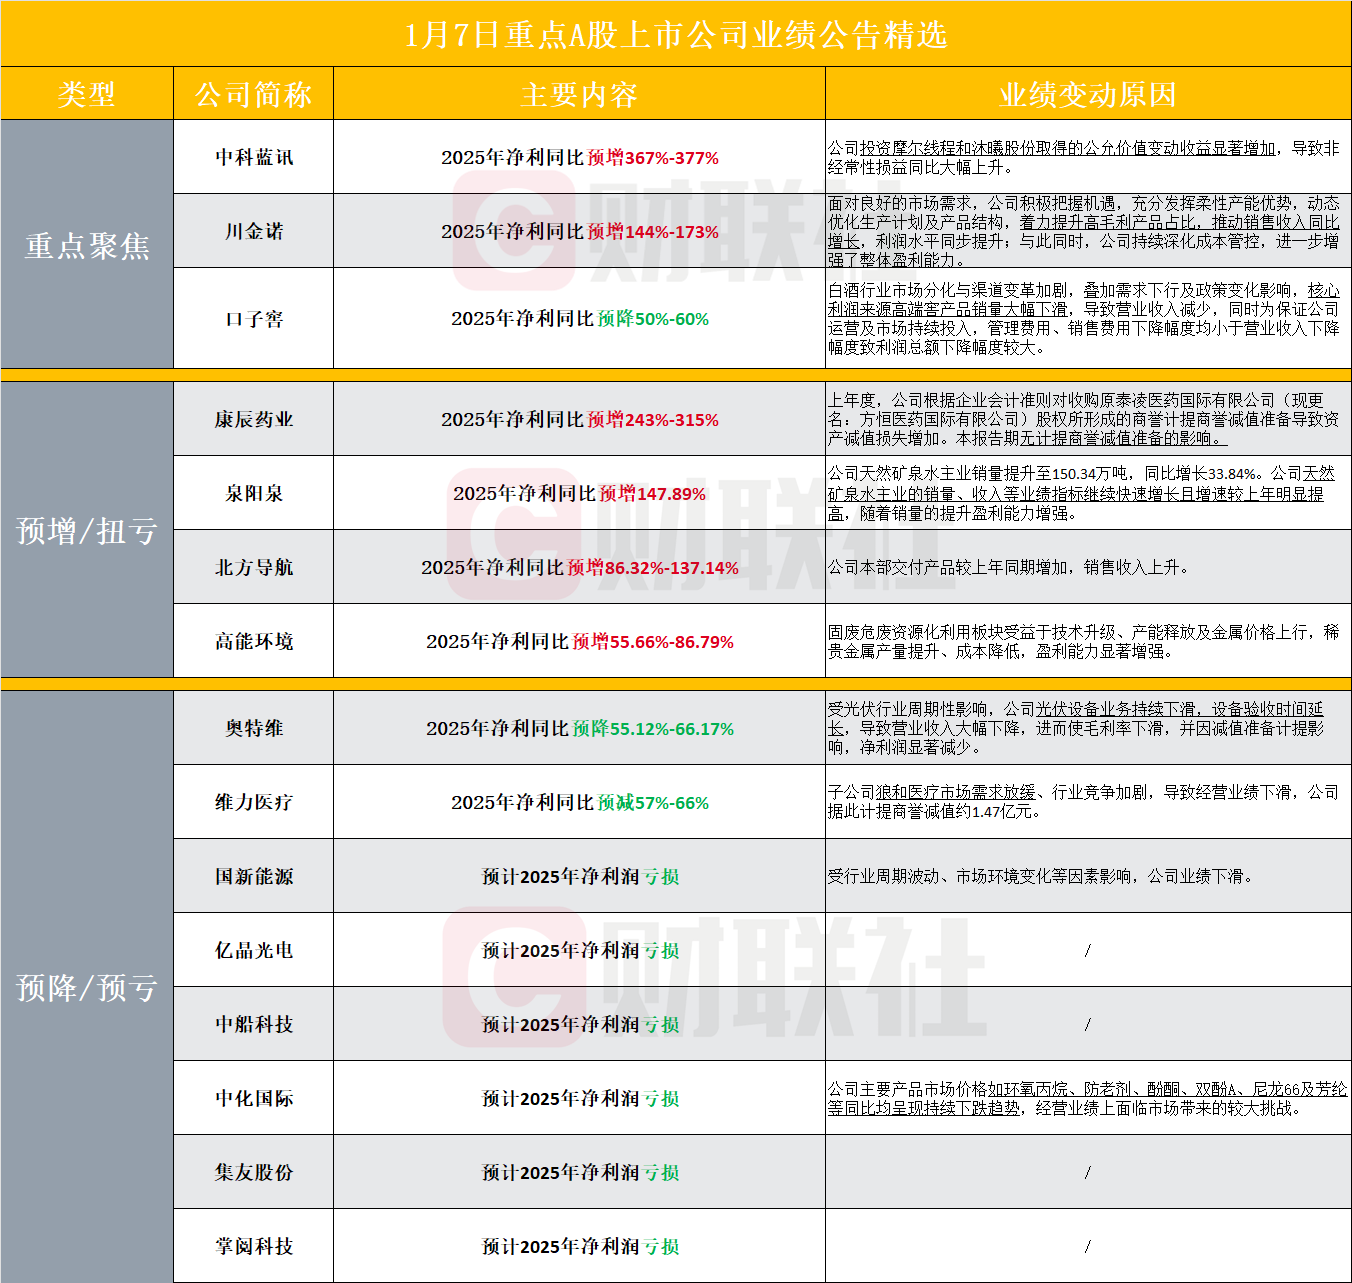The height and width of the screenshot is (1283, 1352).
Task: Click company name 掌阅科技
Action: pyautogui.click(x=254, y=1246)
